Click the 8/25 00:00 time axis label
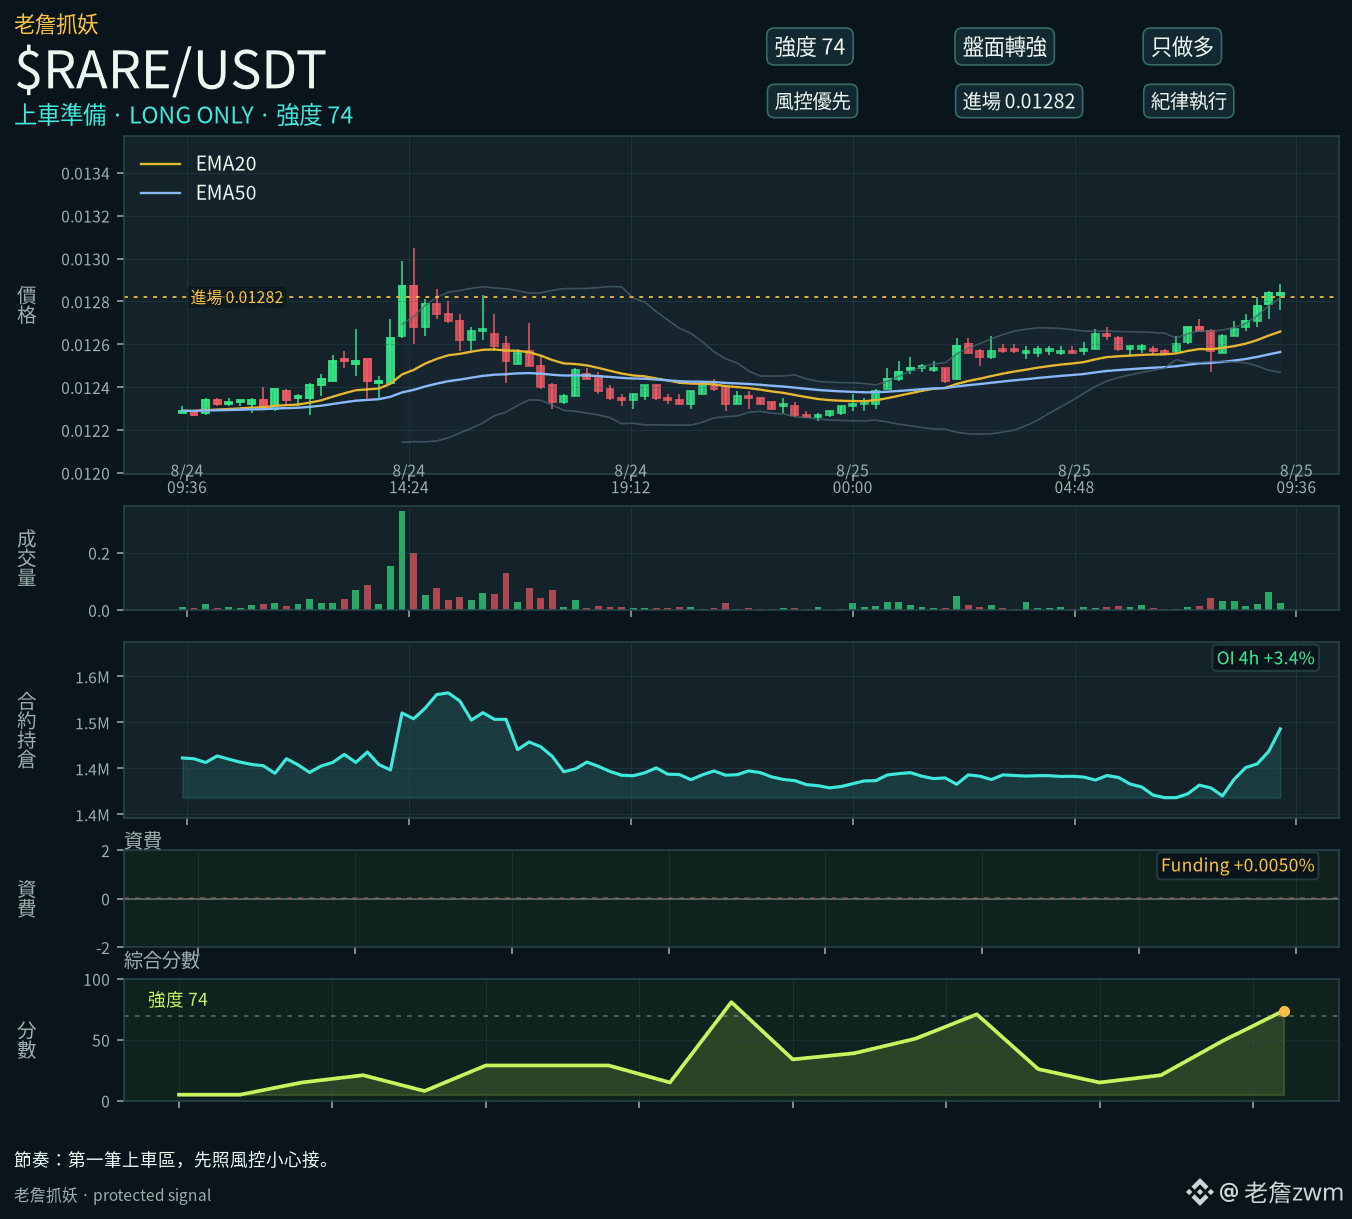Viewport: 1352px width, 1219px height. 852,479
